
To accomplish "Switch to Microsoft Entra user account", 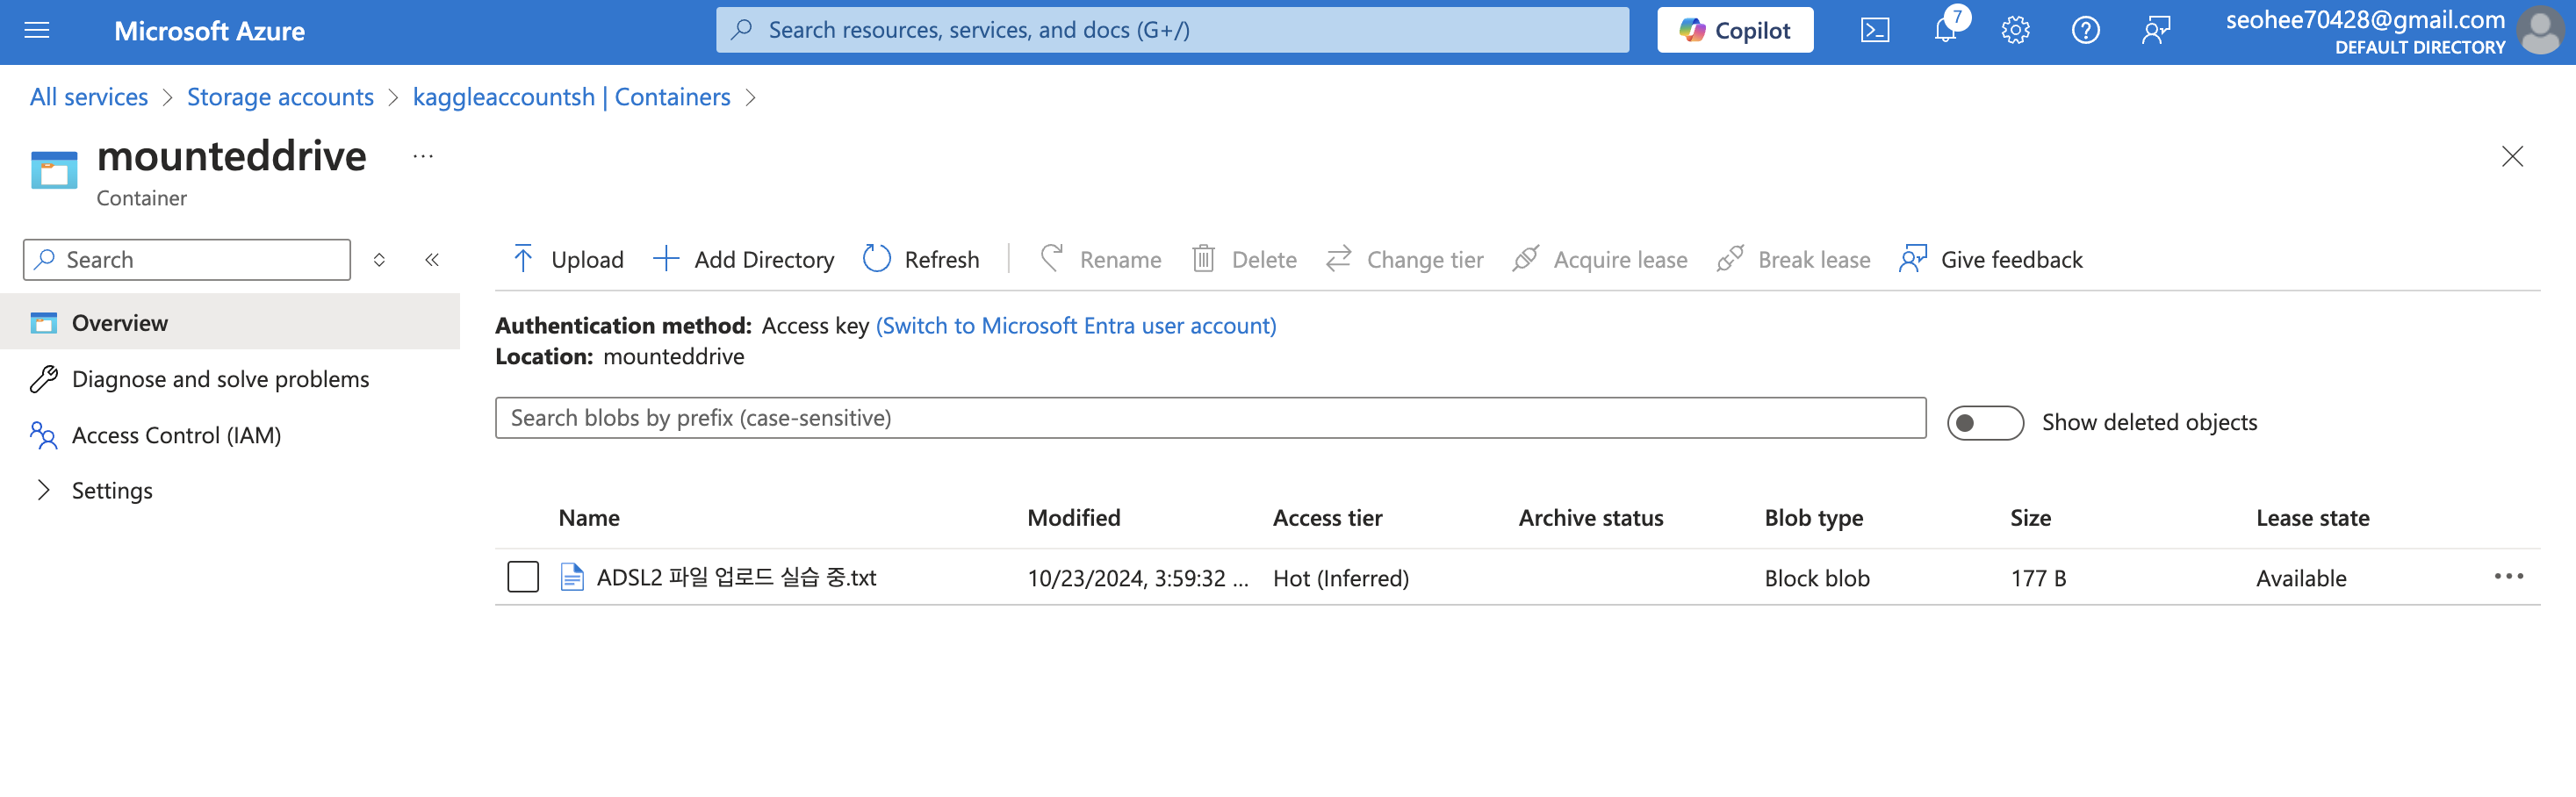I will point(1076,326).
